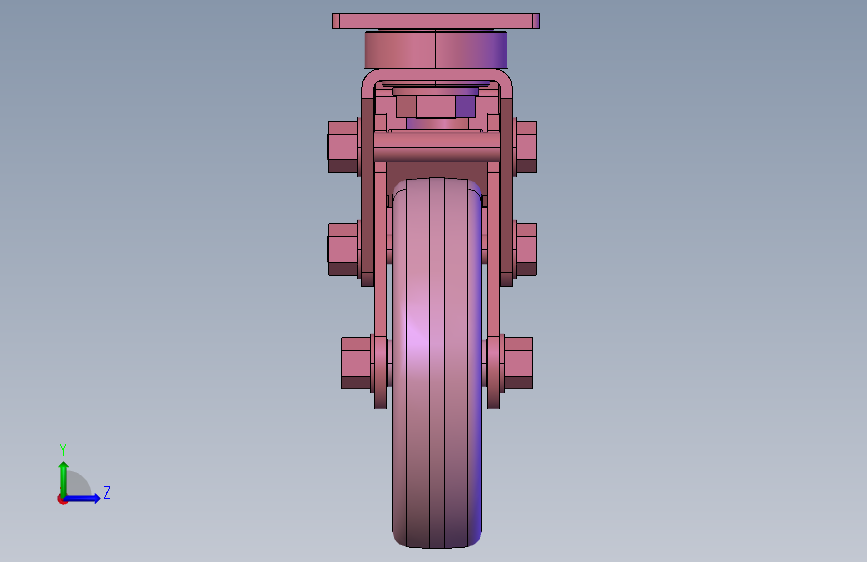Select the flat top mounting plate
Viewport: 867px width, 562px height.
click(x=436, y=21)
